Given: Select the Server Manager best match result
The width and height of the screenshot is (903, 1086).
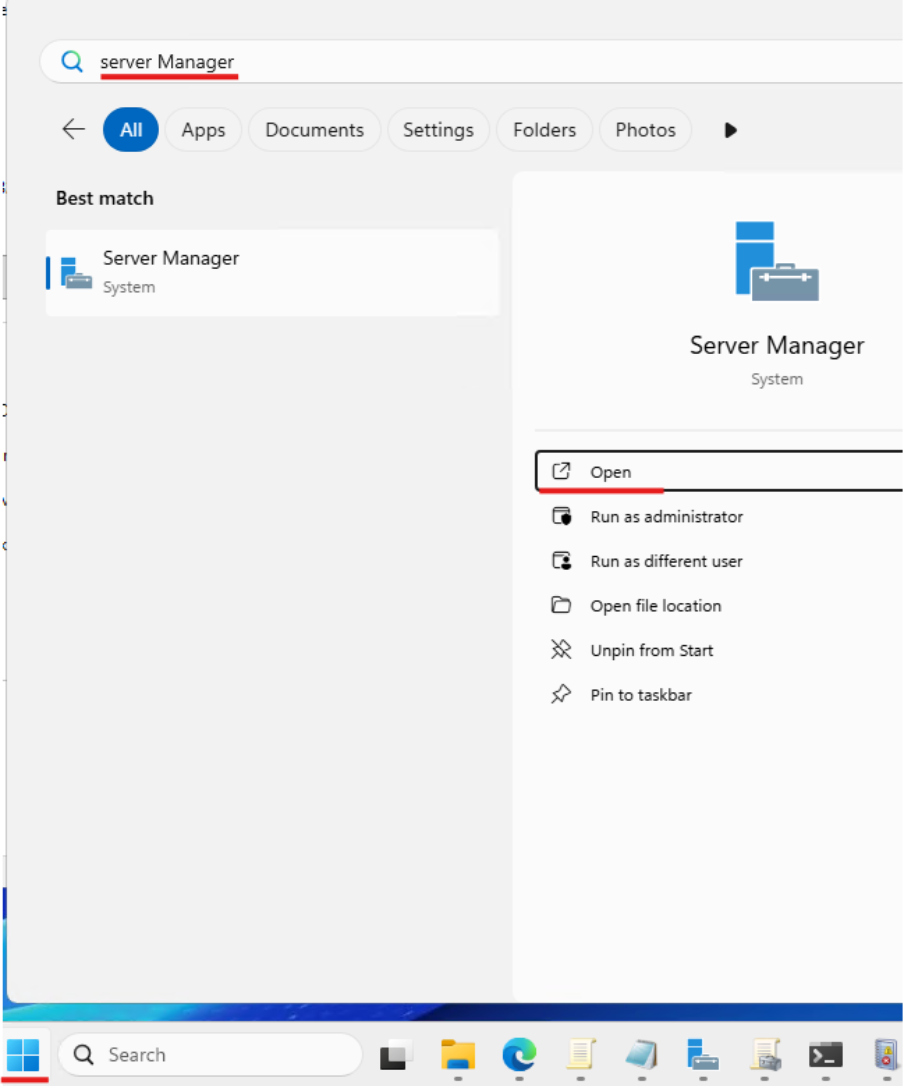Looking at the screenshot, I should pyautogui.click(x=271, y=271).
